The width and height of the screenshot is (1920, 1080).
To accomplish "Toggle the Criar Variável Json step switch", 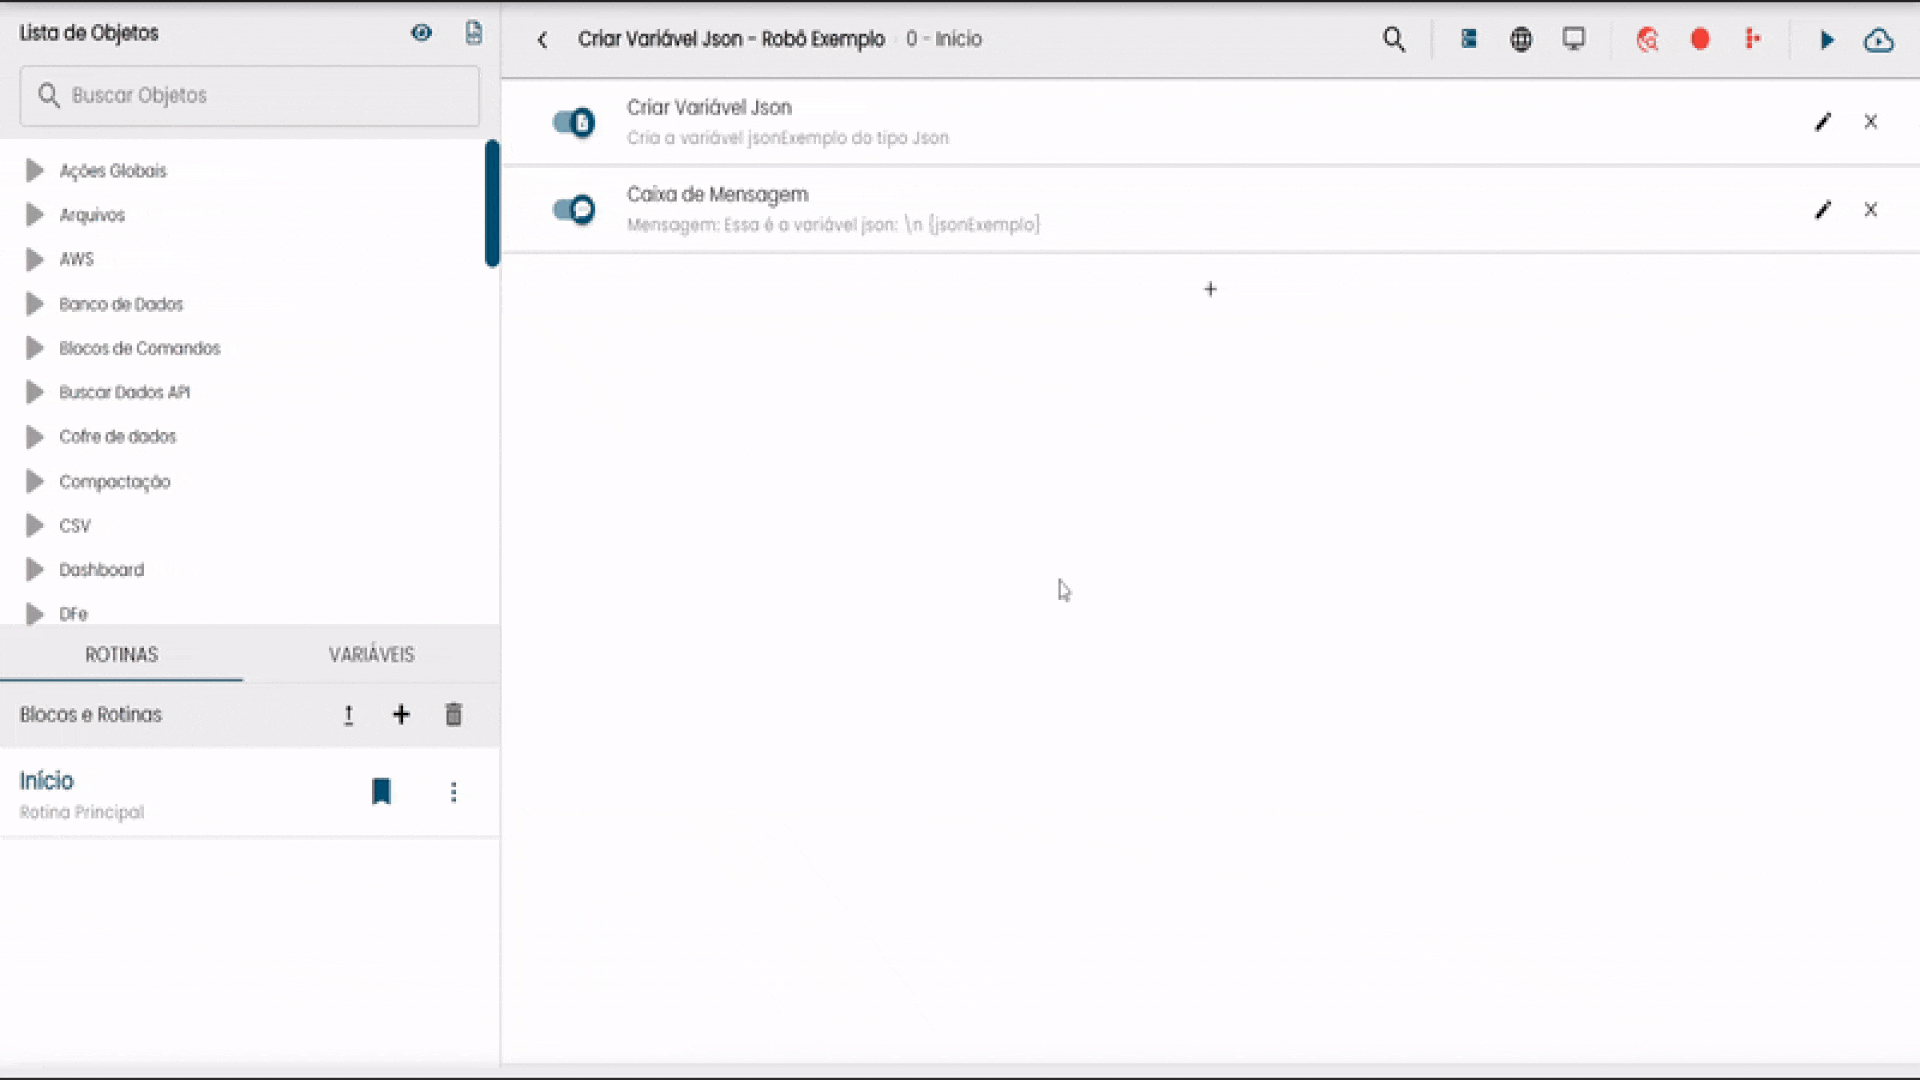I will 574,123.
